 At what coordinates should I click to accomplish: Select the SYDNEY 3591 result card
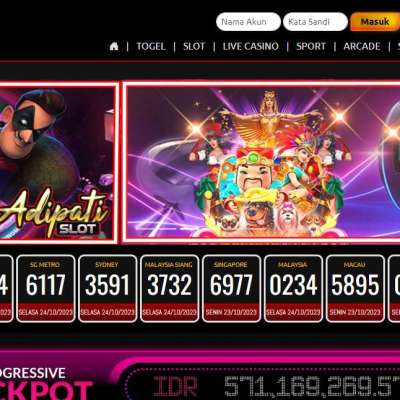[x=108, y=289]
